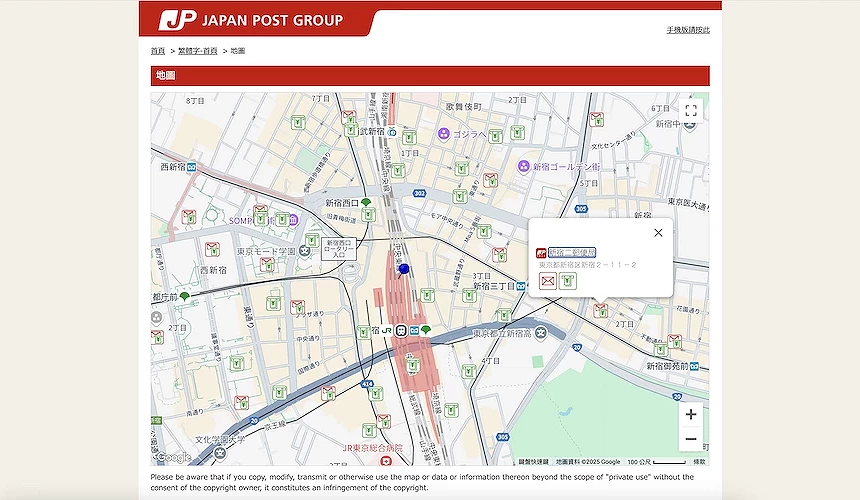Click the 地圖 red section heading

(430, 76)
